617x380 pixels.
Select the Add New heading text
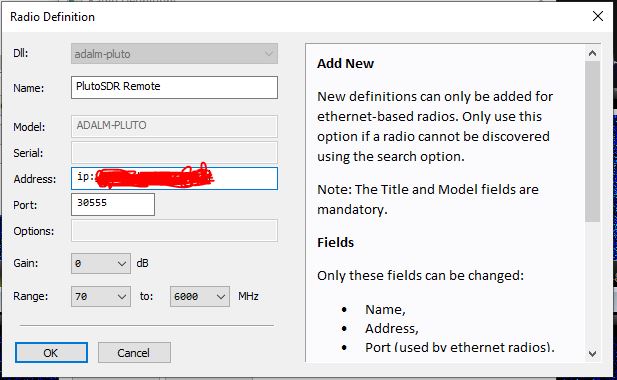coord(345,63)
